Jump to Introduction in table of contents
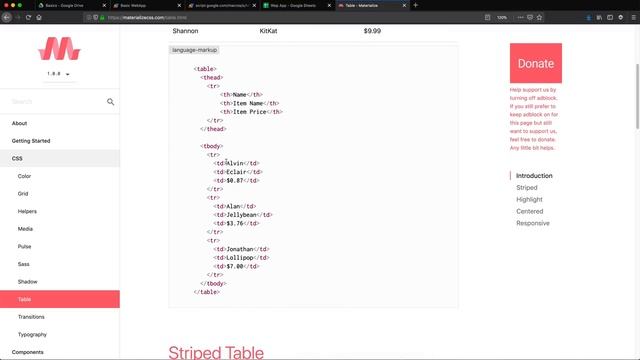 point(534,176)
